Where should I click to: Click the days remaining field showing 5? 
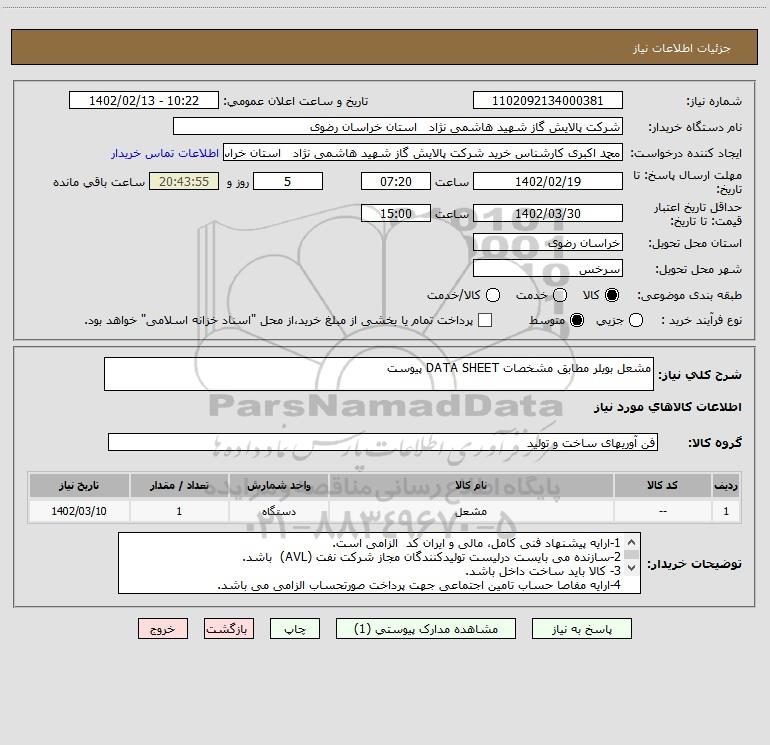pyautogui.click(x=288, y=181)
